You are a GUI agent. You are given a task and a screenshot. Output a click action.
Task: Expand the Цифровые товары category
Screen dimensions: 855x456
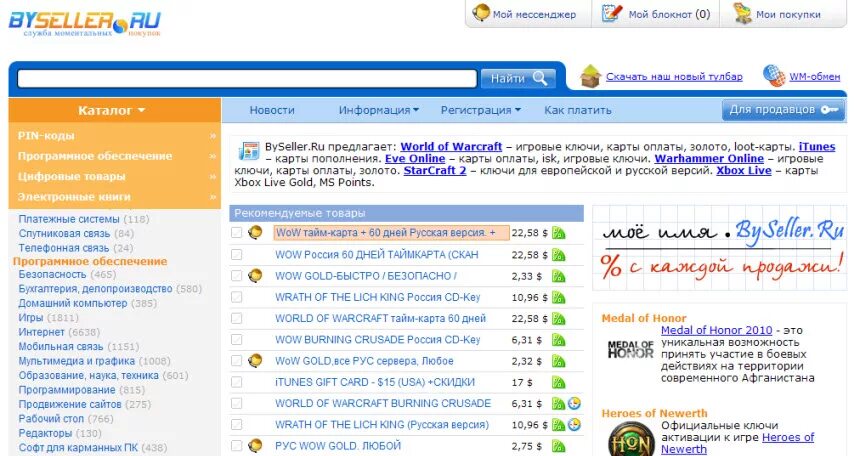pyautogui.click(x=115, y=177)
